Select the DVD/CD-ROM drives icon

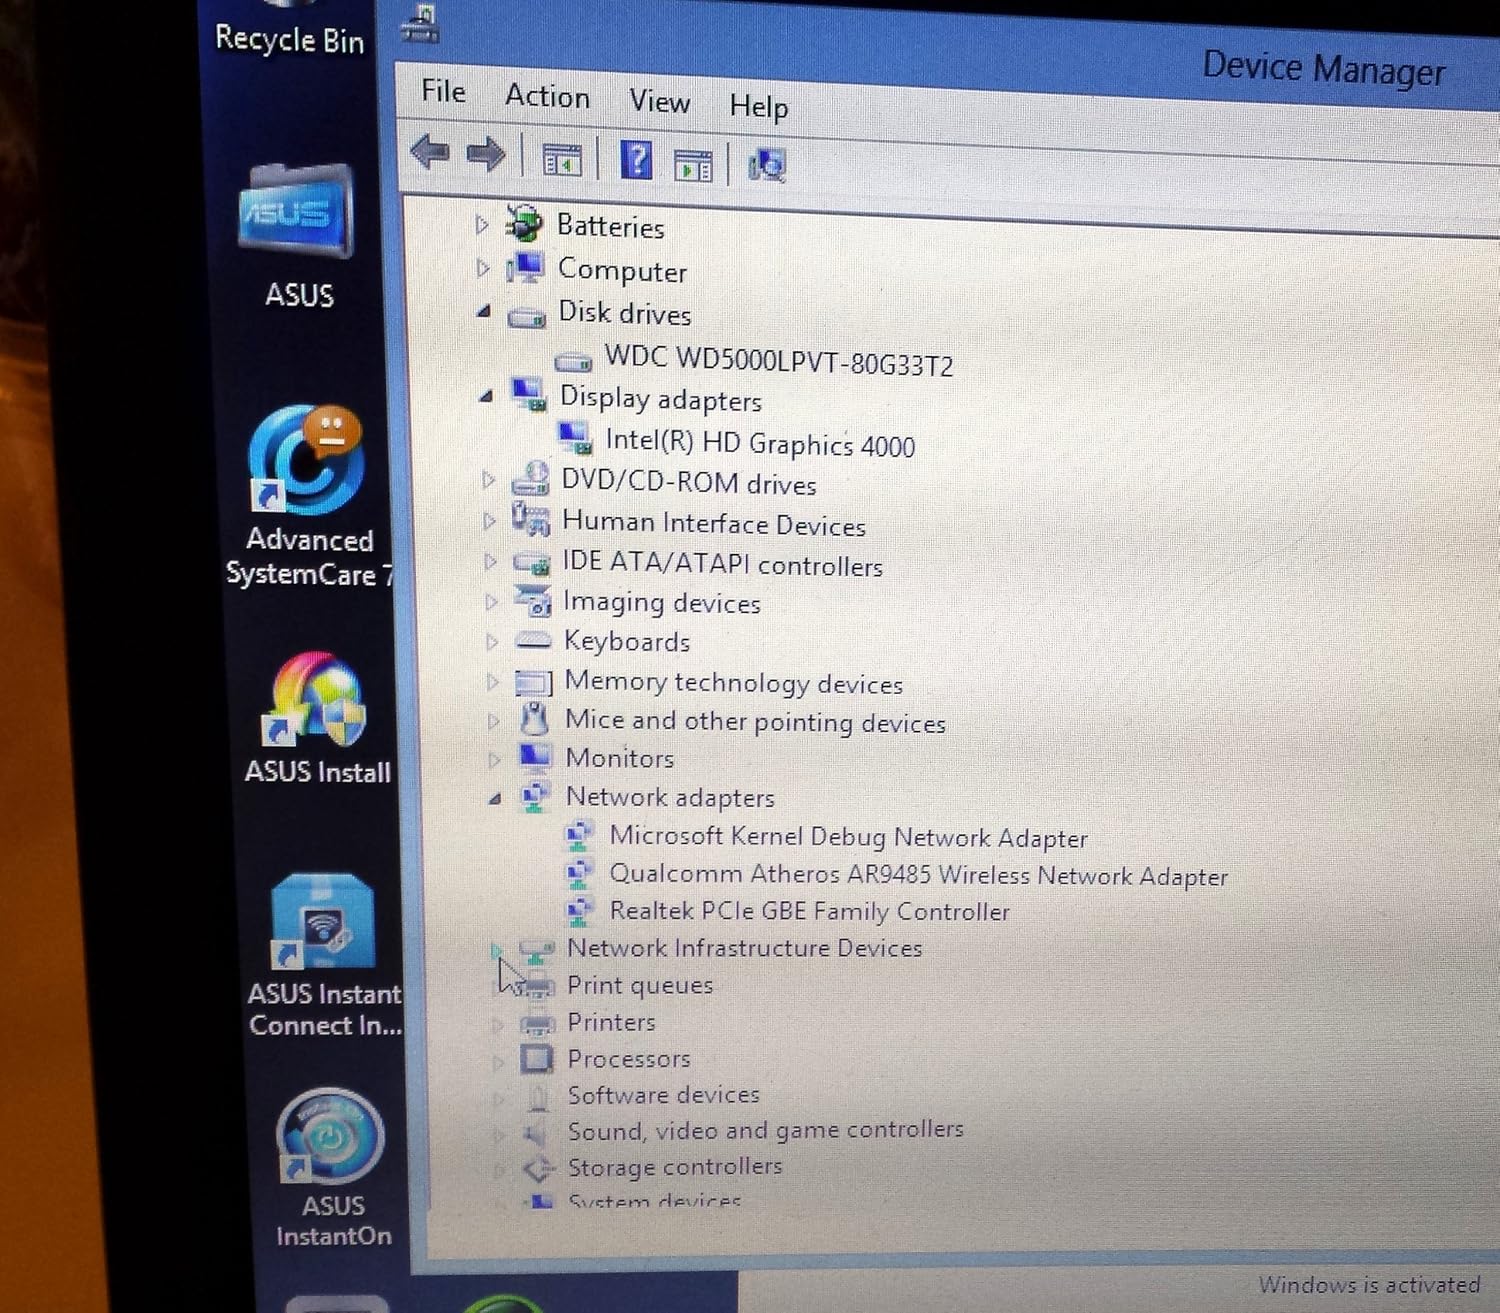pyautogui.click(x=531, y=479)
